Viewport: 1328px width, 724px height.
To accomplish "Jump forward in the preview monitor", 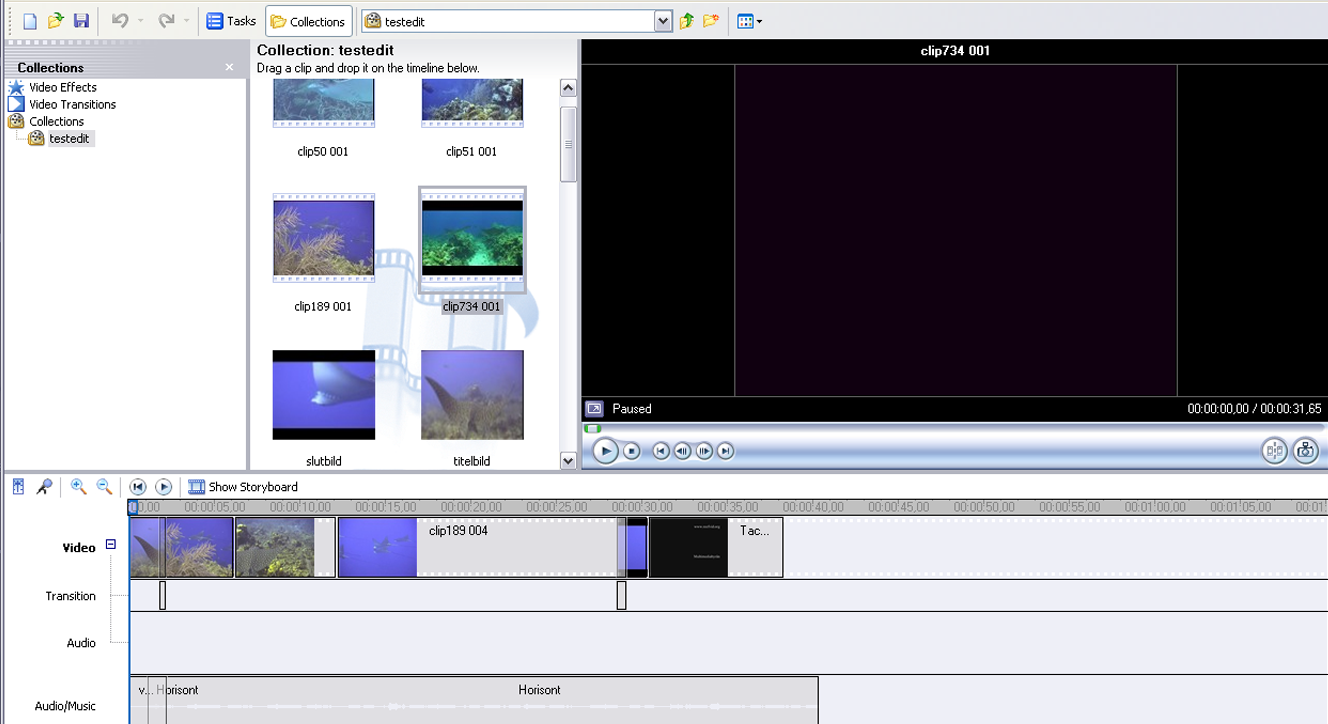I will click(726, 451).
